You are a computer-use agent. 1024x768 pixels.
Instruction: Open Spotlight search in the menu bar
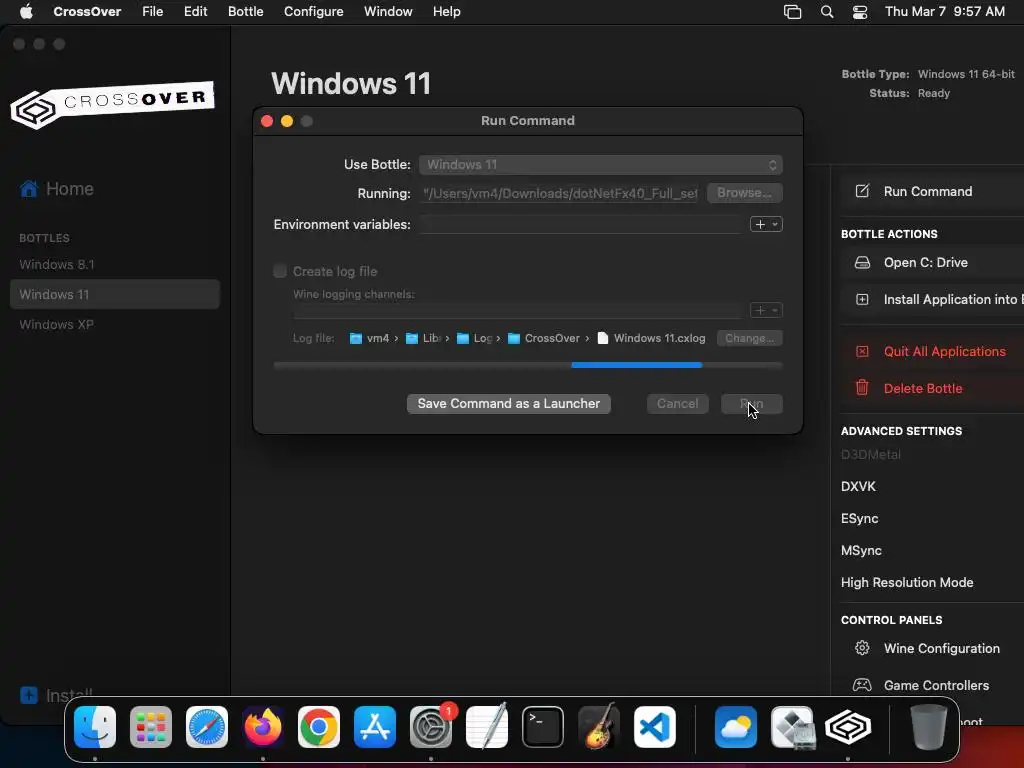(827, 12)
